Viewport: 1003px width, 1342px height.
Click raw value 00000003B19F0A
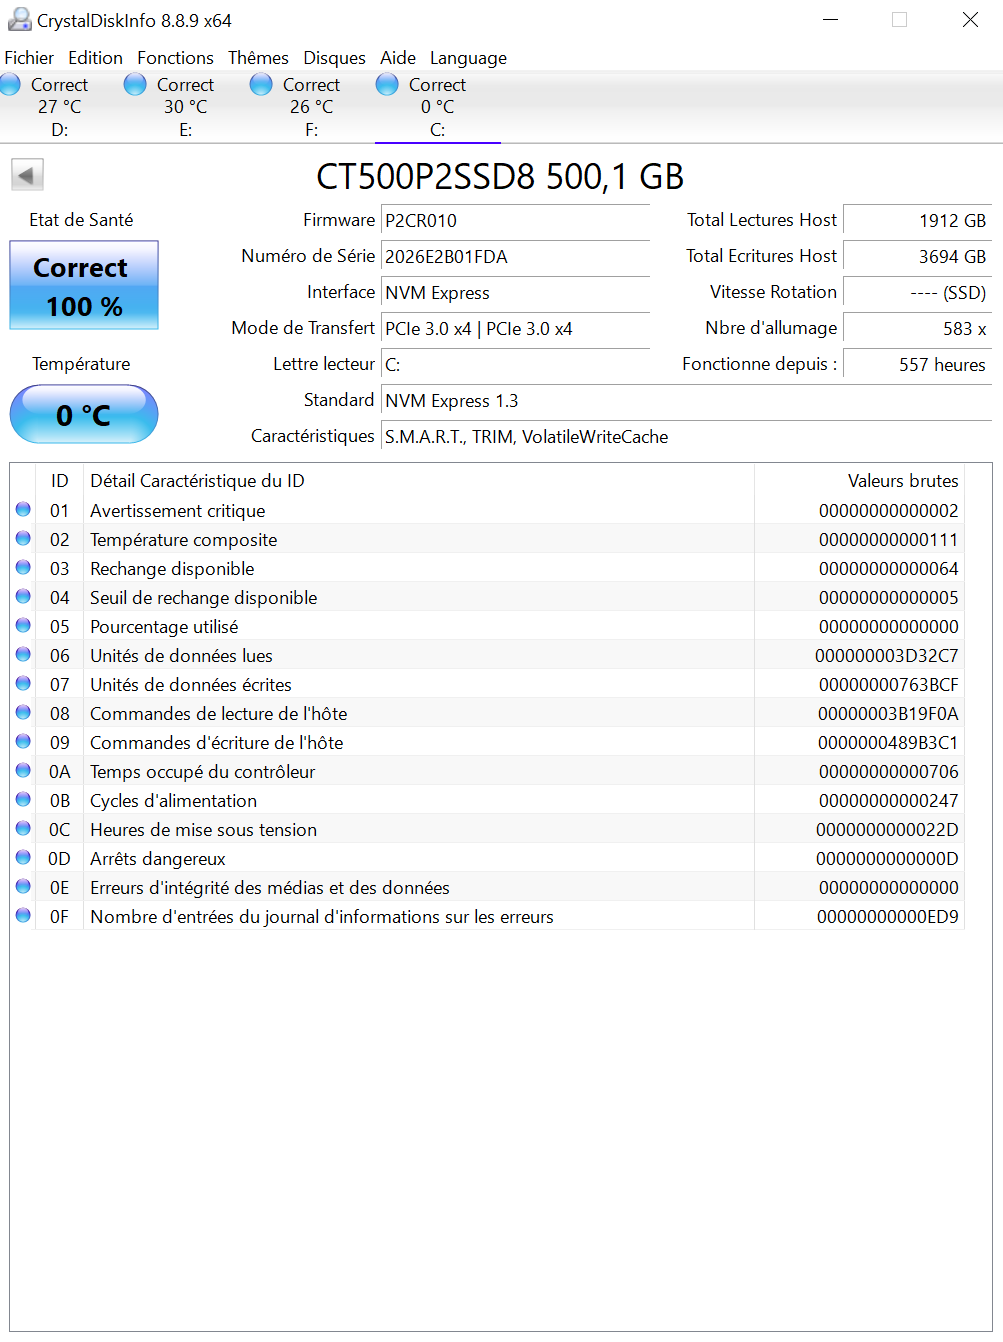point(888,714)
